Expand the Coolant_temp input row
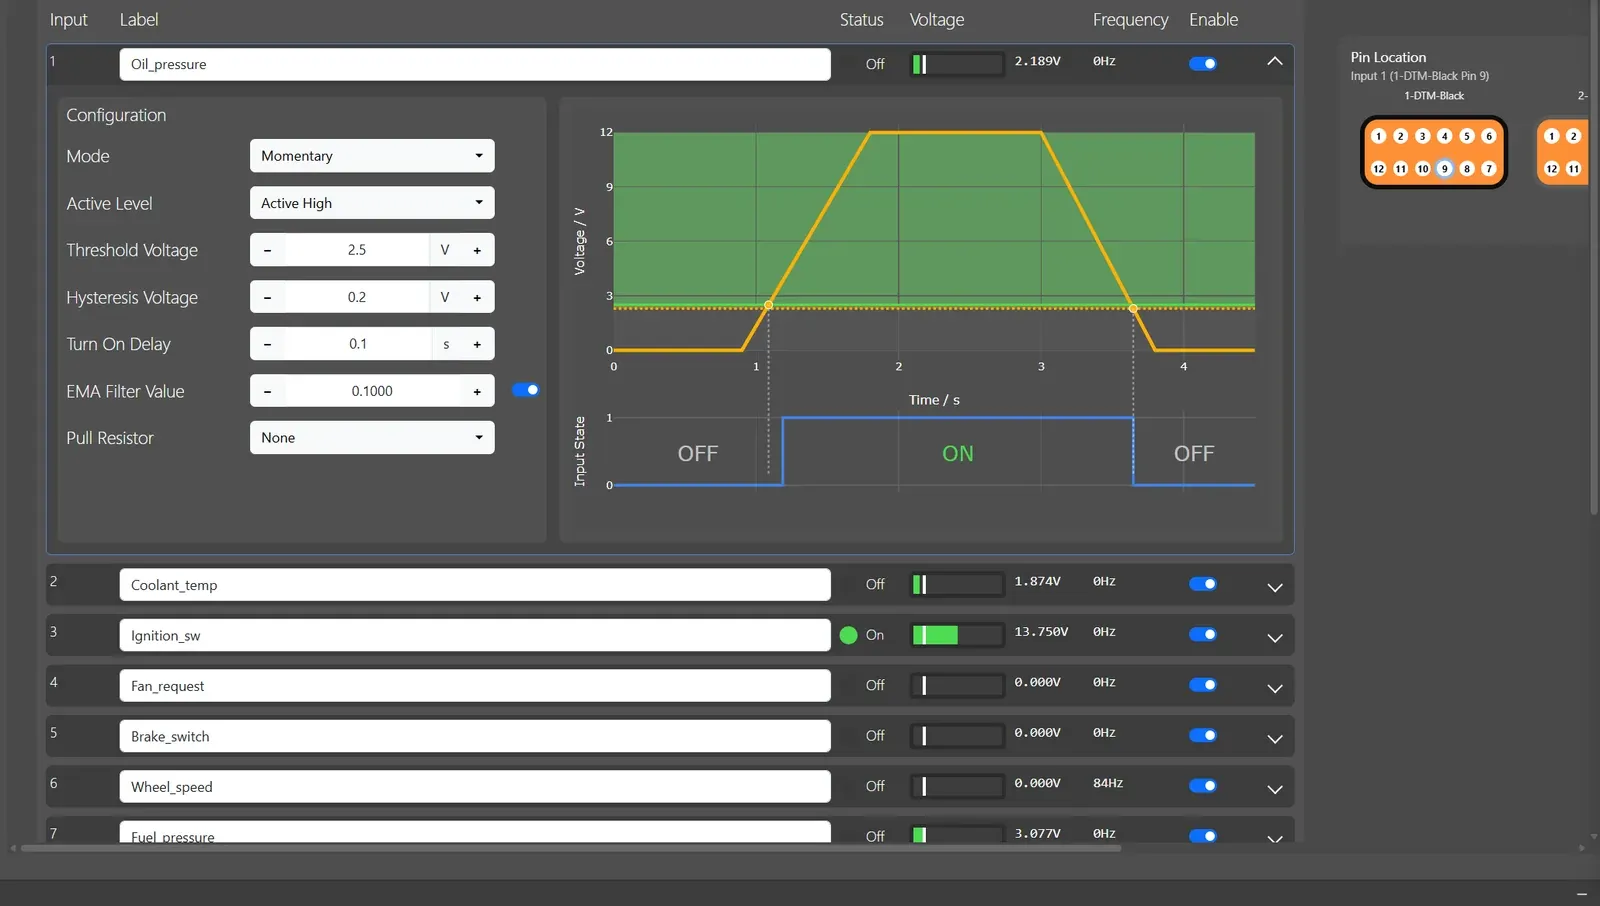The width and height of the screenshot is (1600, 906). [1274, 588]
